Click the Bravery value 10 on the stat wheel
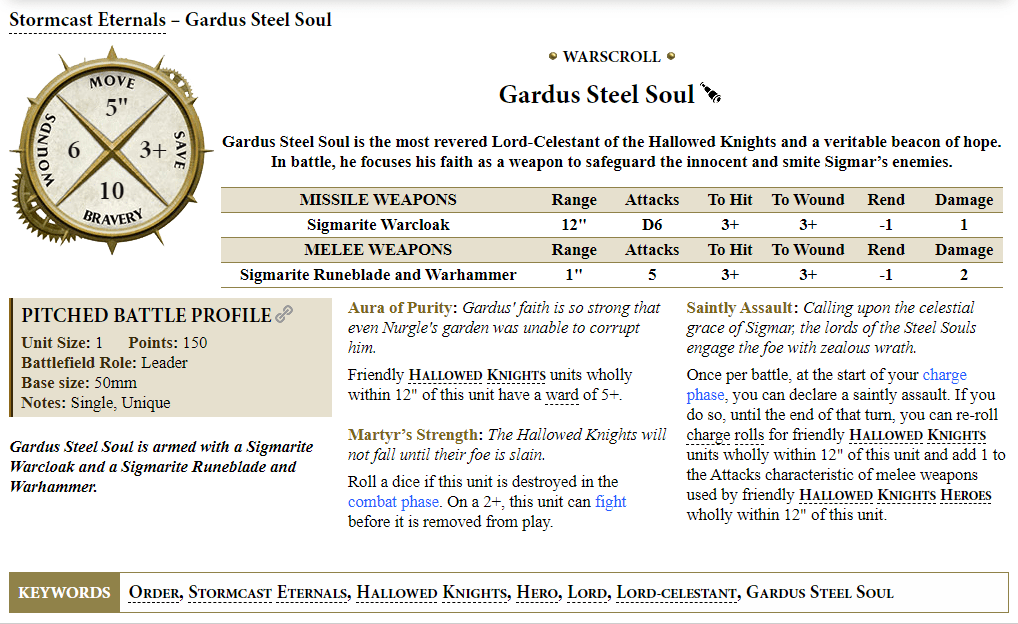The height and width of the screenshot is (624, 1018). pos(112,191)
